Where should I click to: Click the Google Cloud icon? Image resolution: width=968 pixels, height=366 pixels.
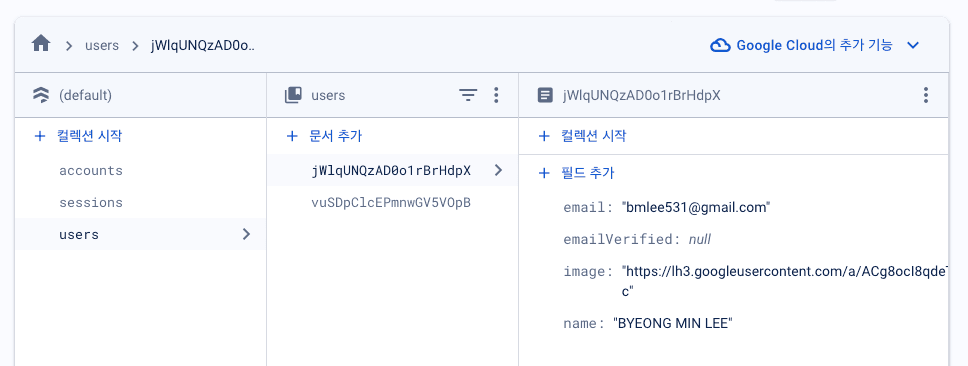point(720,46)
